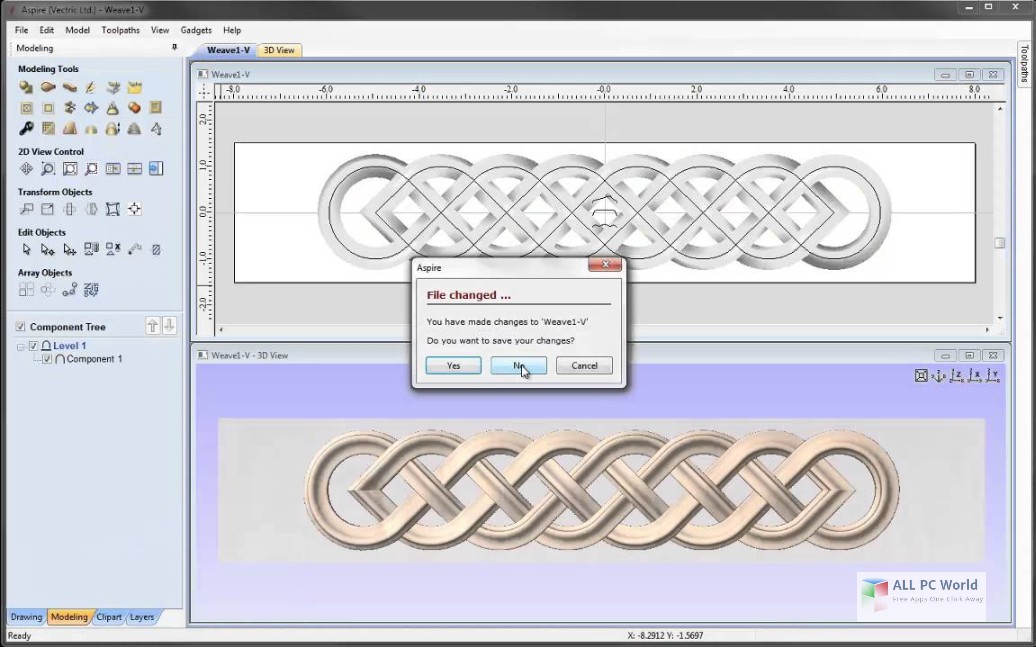Click the blue 2D/3D view toggle icon
The width and height of the screenshot is (1036, 647).
pos(156,169)
